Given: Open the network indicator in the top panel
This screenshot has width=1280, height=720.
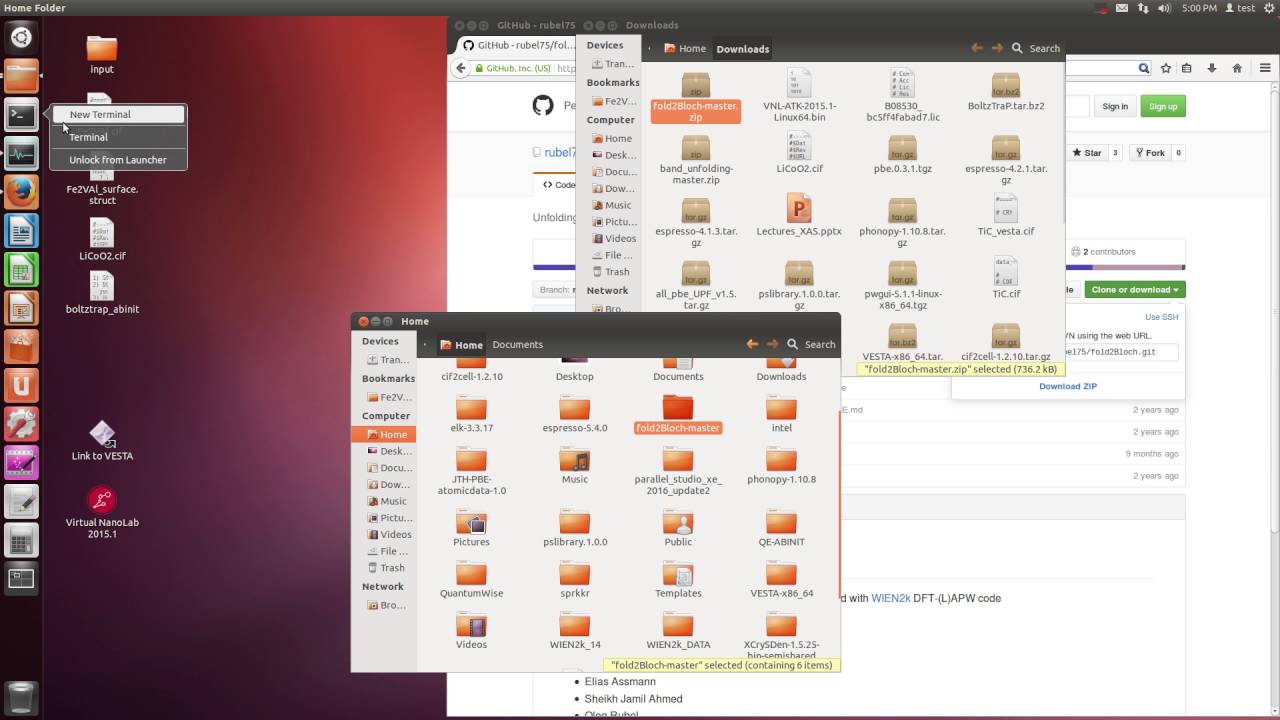Looking at the screenshot, I should (x=1143, y=8).
